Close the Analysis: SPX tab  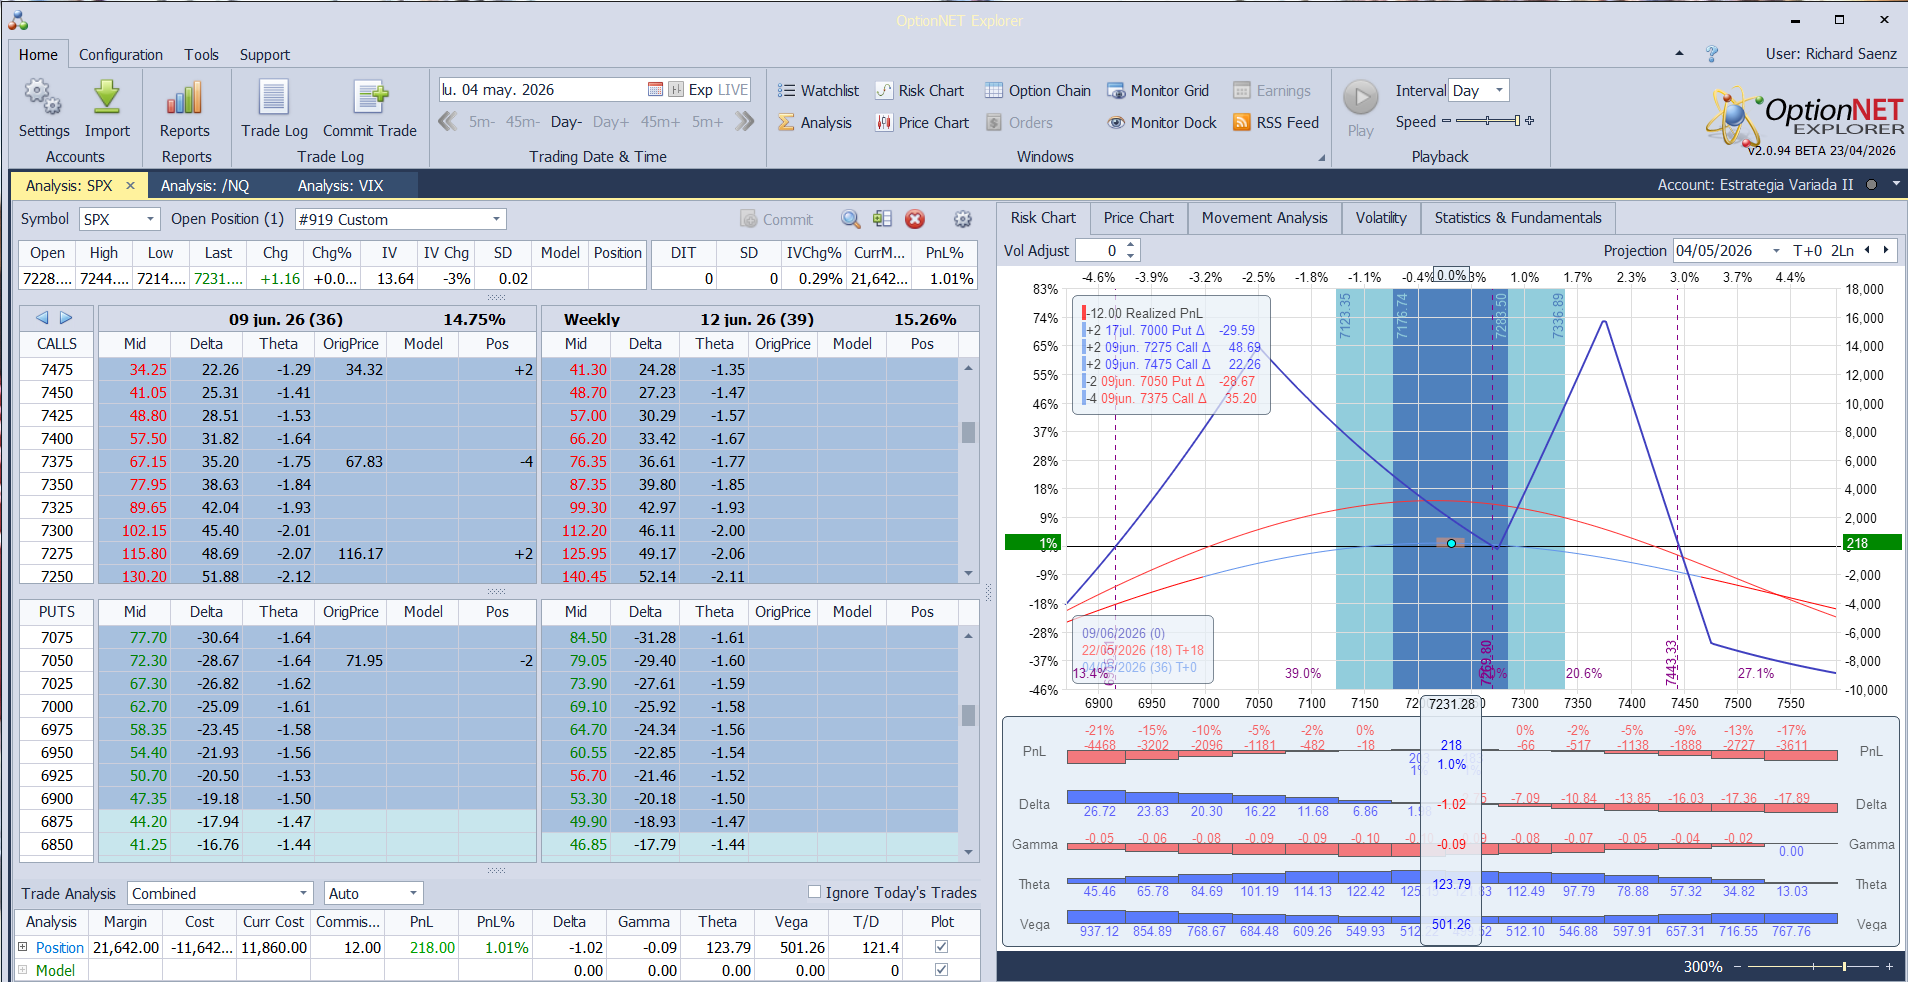pyautogui.click(x=130, y=185)
